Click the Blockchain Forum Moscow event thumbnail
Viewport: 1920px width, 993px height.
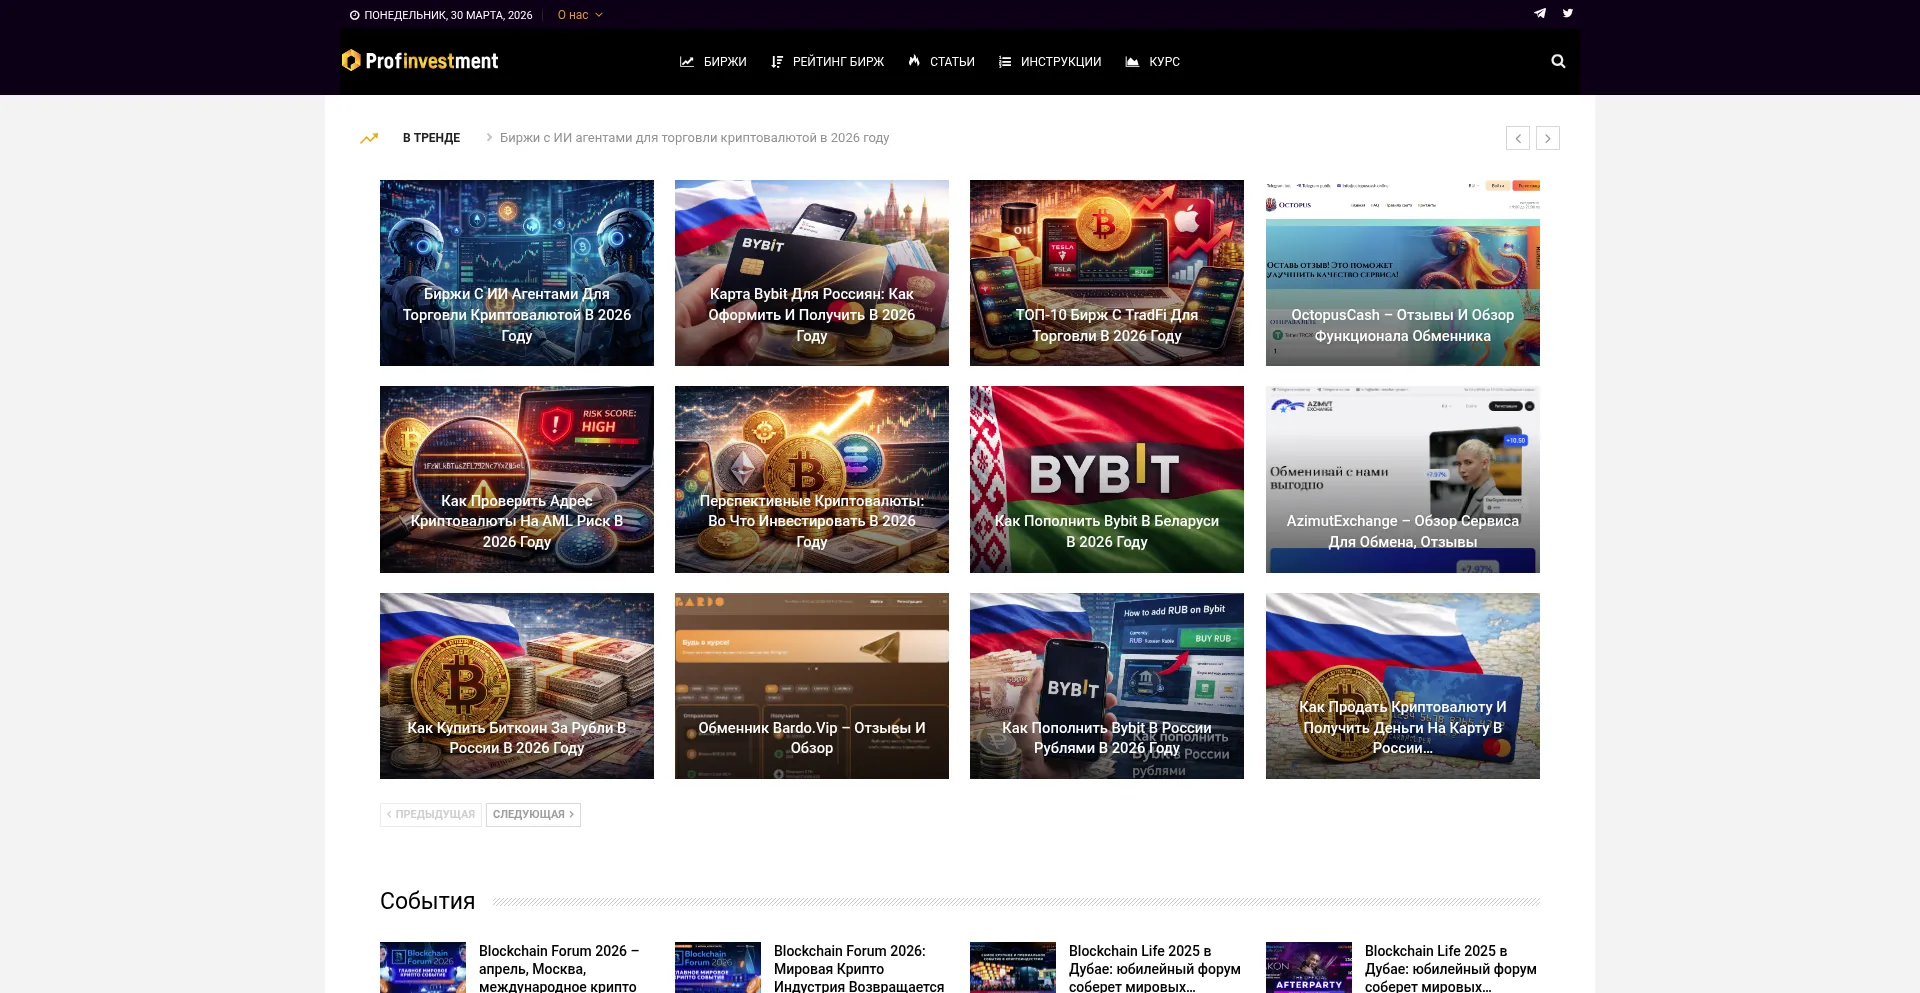423,967
